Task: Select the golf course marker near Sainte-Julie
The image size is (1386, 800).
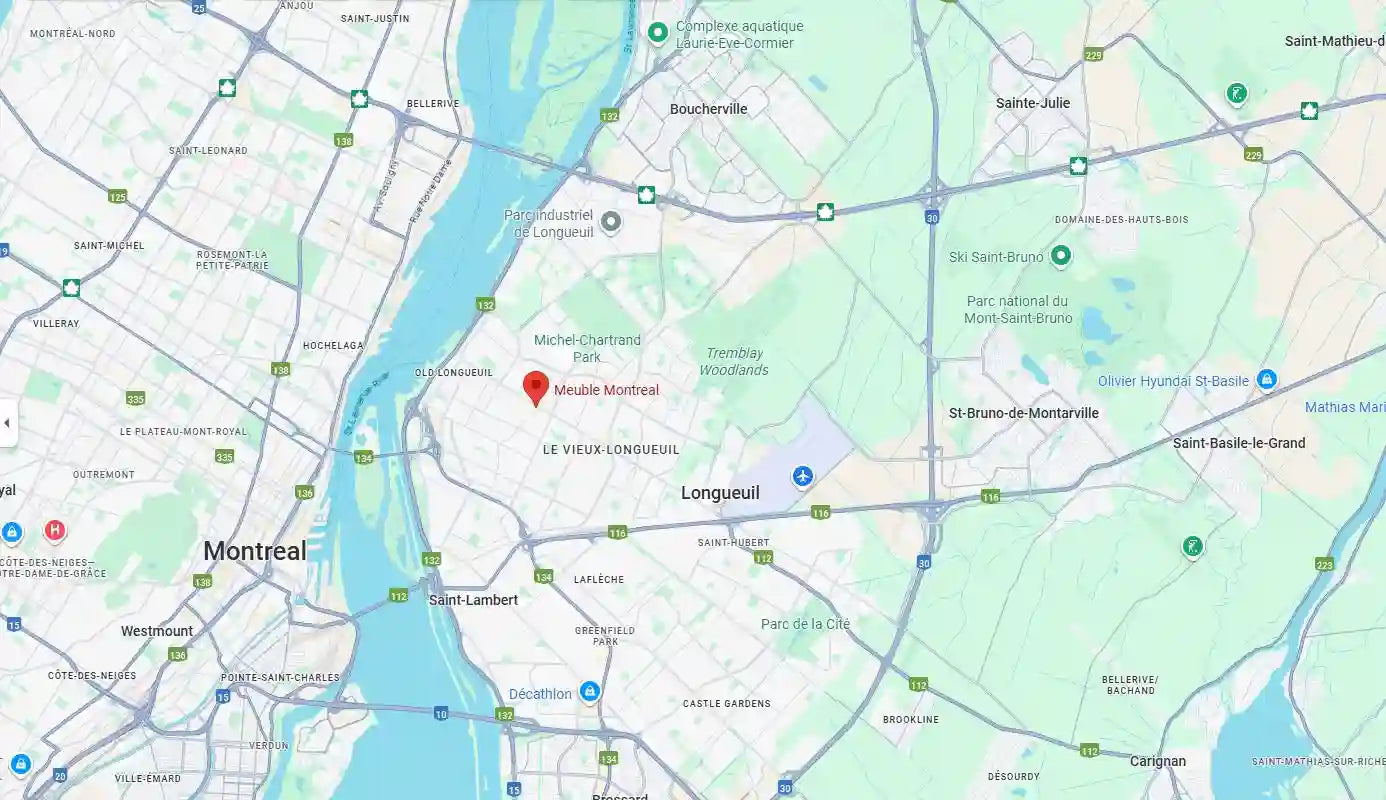Action: point(1237,95)
